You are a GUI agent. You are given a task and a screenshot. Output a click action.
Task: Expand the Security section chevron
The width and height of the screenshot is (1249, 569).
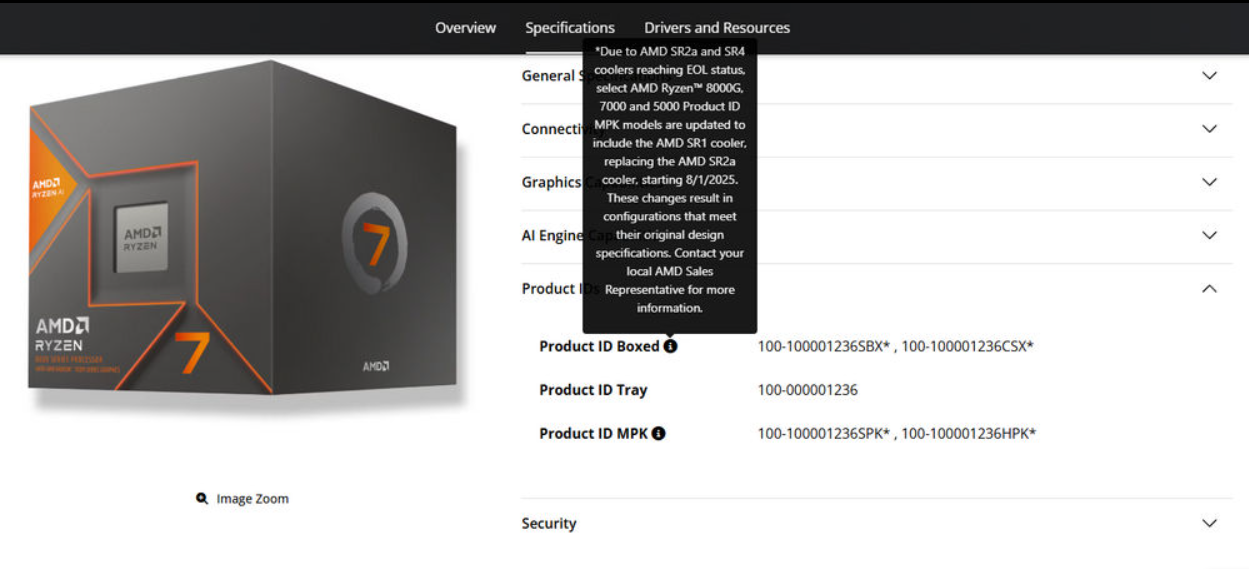tap(1209, 523)
